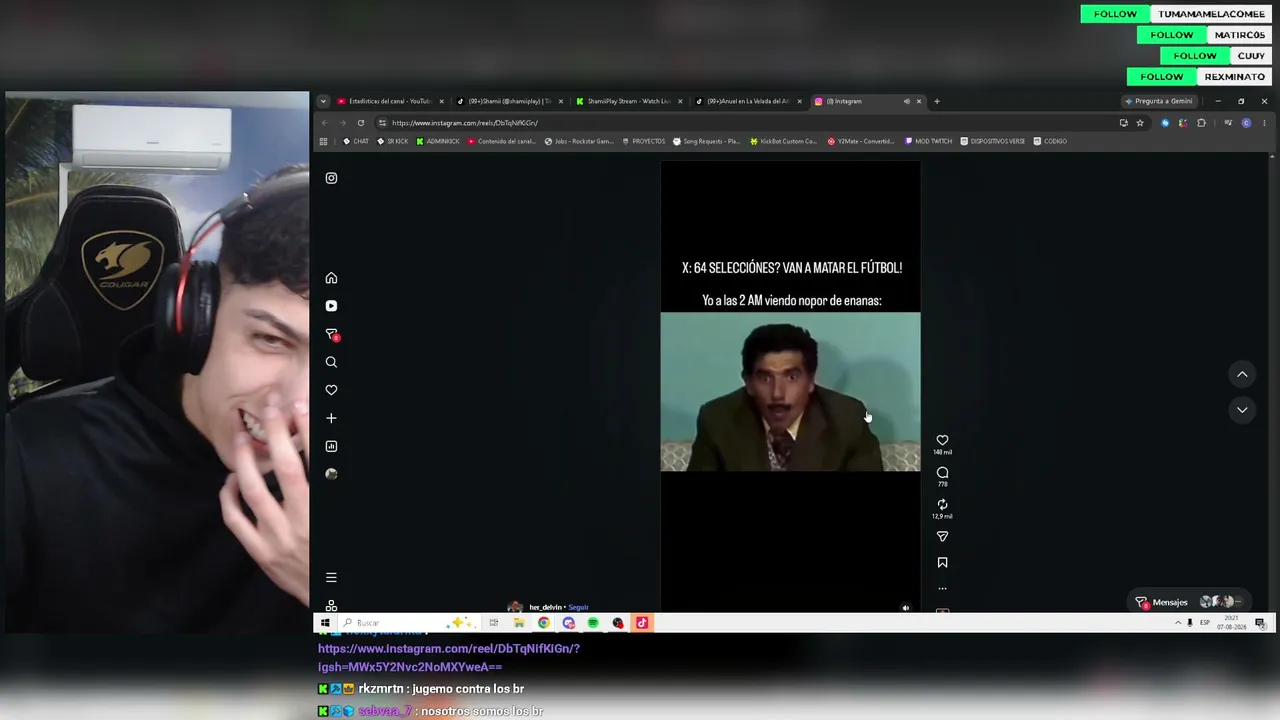Viewport: 1280px width, 720px height.
Task: Open Notifications heart in sidebar
Action: point(331,390)
